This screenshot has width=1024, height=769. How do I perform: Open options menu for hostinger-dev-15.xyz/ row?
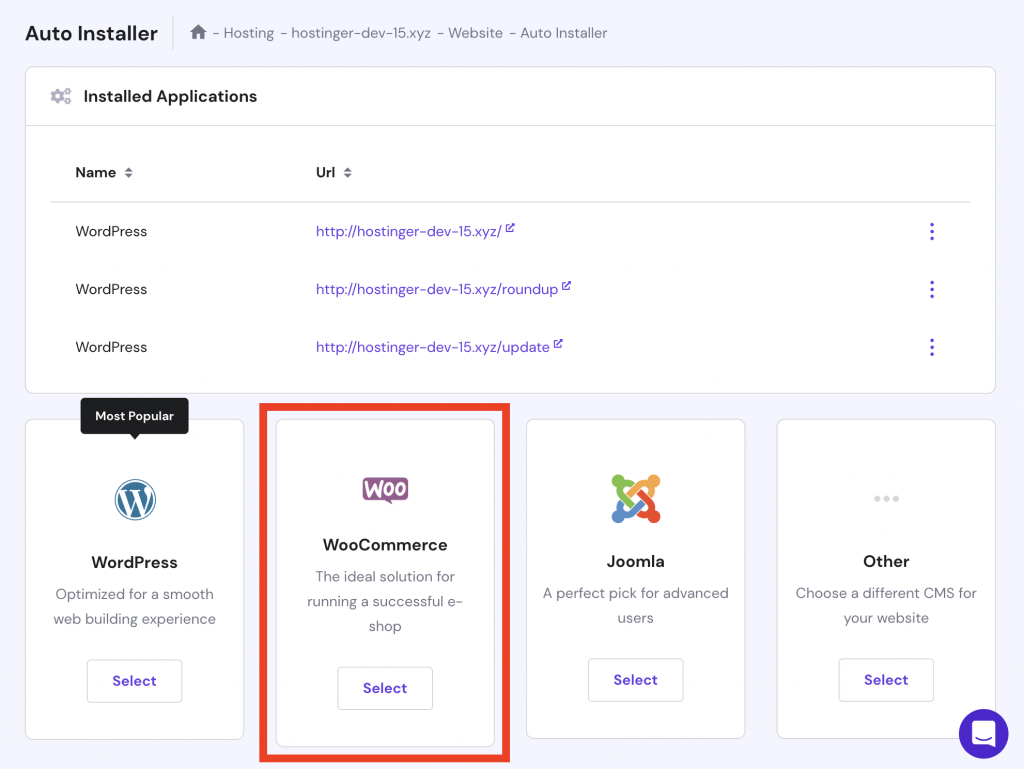coord(932,232)
